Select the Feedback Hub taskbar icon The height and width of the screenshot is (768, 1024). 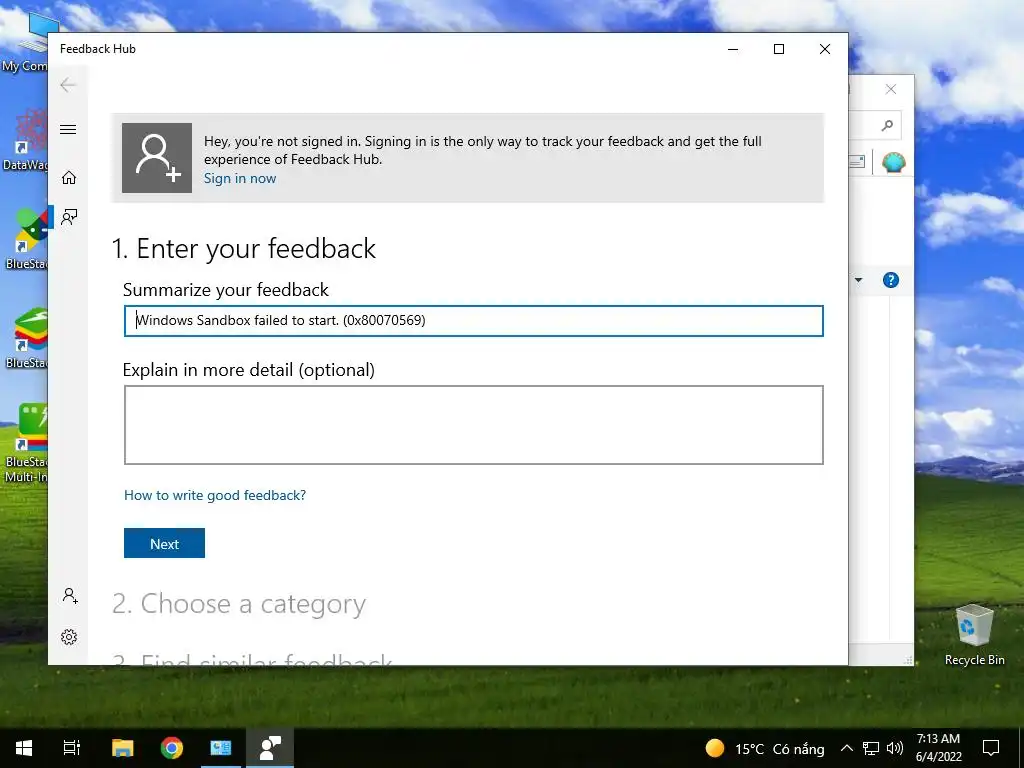click(270, 748)
